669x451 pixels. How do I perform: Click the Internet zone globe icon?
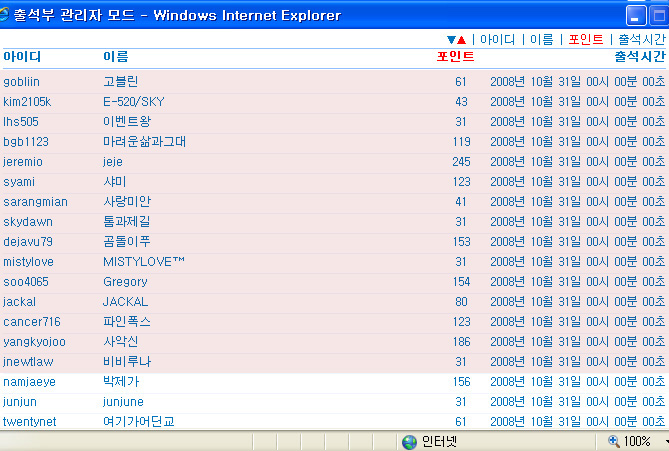(x=409, y=442)
